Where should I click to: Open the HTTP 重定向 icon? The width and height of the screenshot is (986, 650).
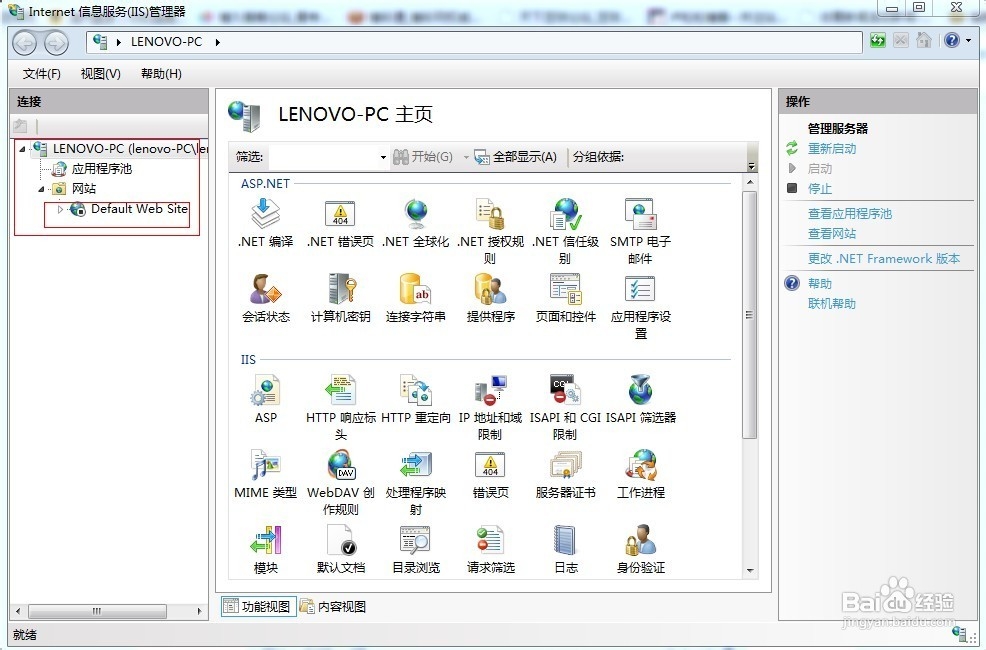click(x=416, y=390)
